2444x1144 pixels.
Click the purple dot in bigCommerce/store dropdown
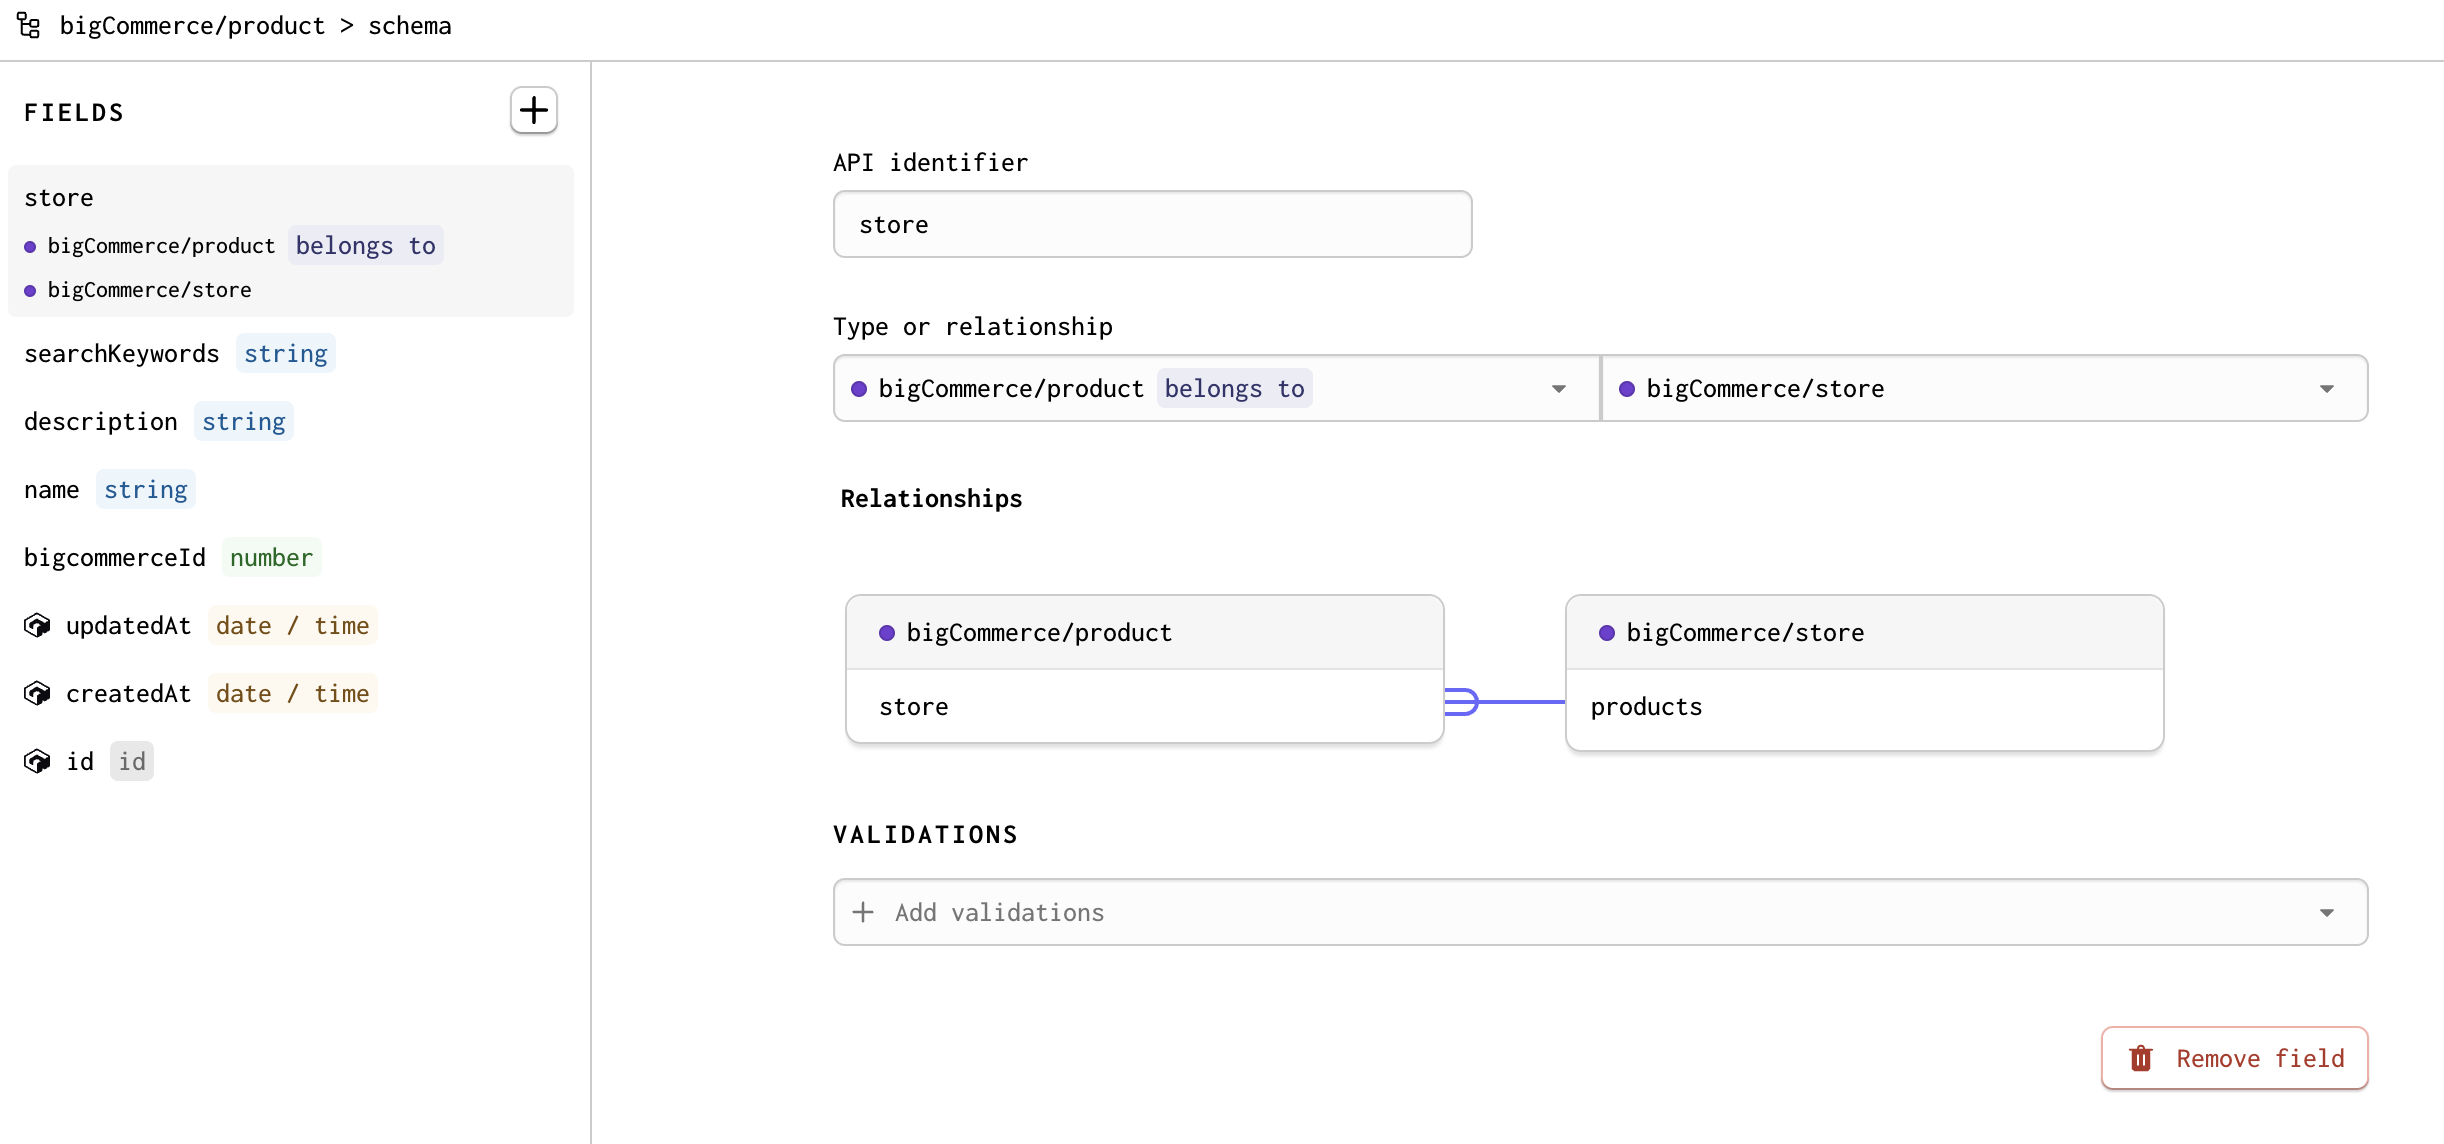(x=1627, y=388)
